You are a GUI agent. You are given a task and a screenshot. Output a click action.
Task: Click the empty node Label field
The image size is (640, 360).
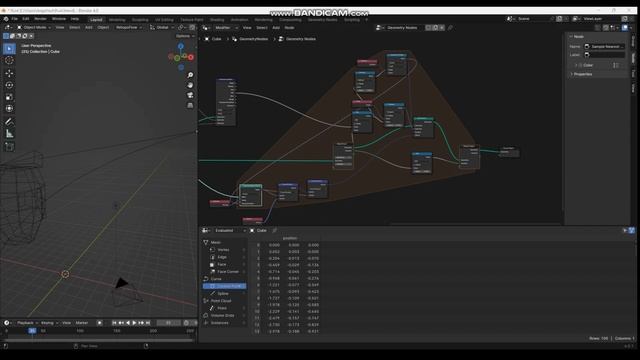[x=604, y=55]
